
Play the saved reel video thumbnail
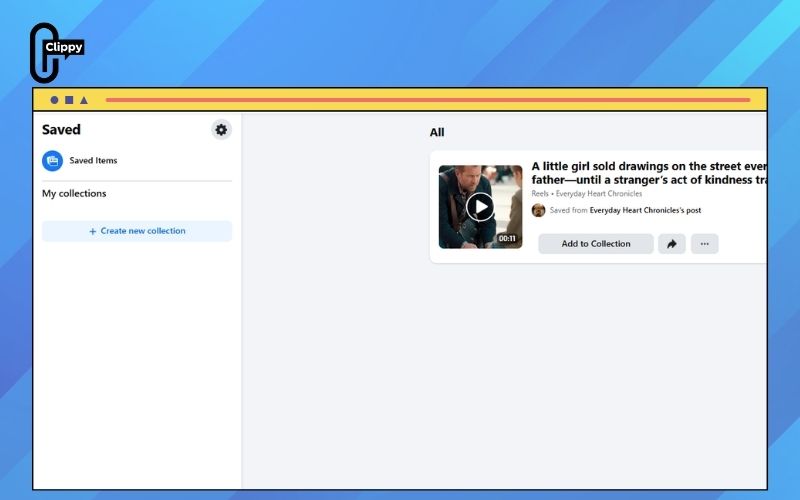point(480,207)
